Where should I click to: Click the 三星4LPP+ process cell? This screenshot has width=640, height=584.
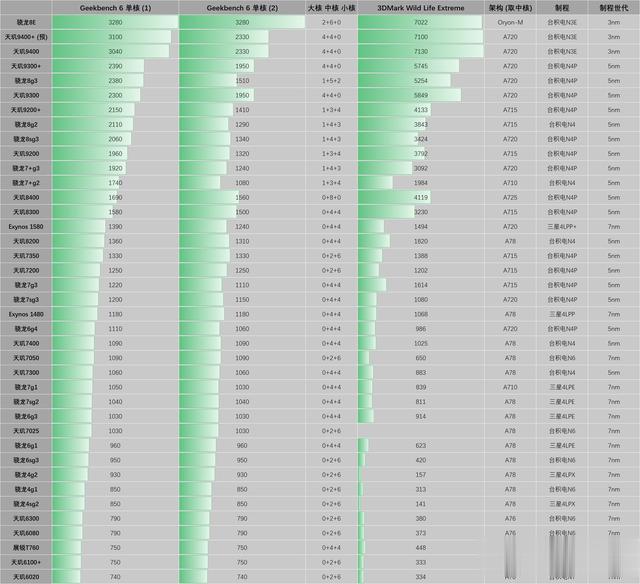pyautogui.click(x=562, y=227)
